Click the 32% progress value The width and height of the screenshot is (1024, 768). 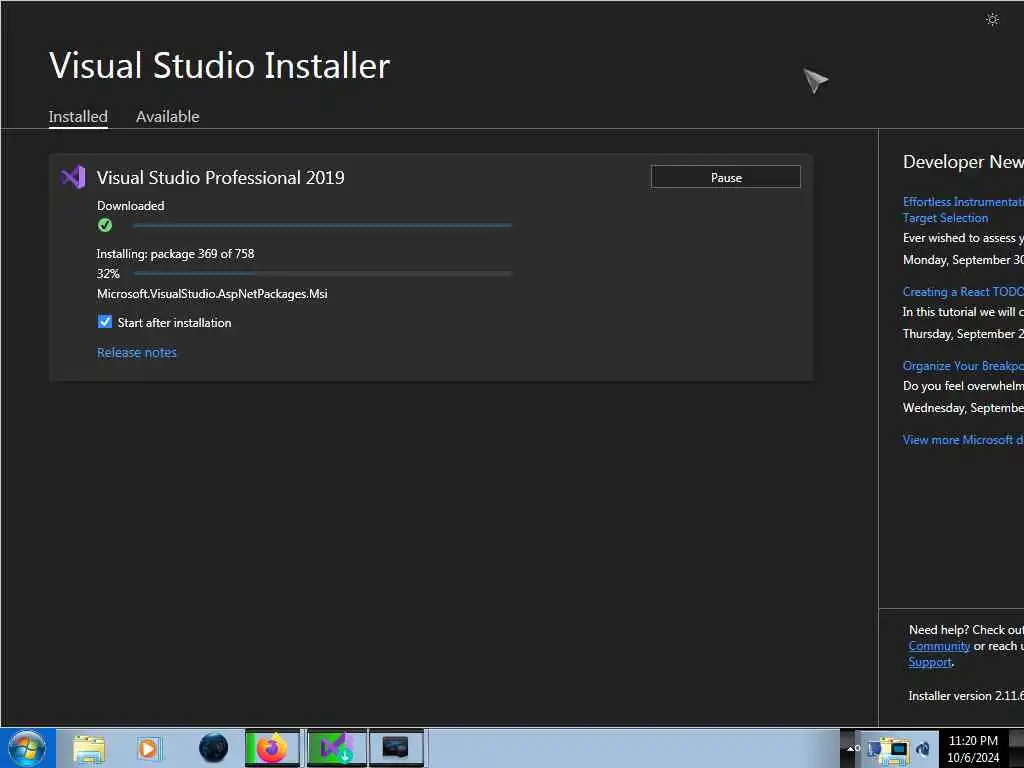(x=108, y=274)
